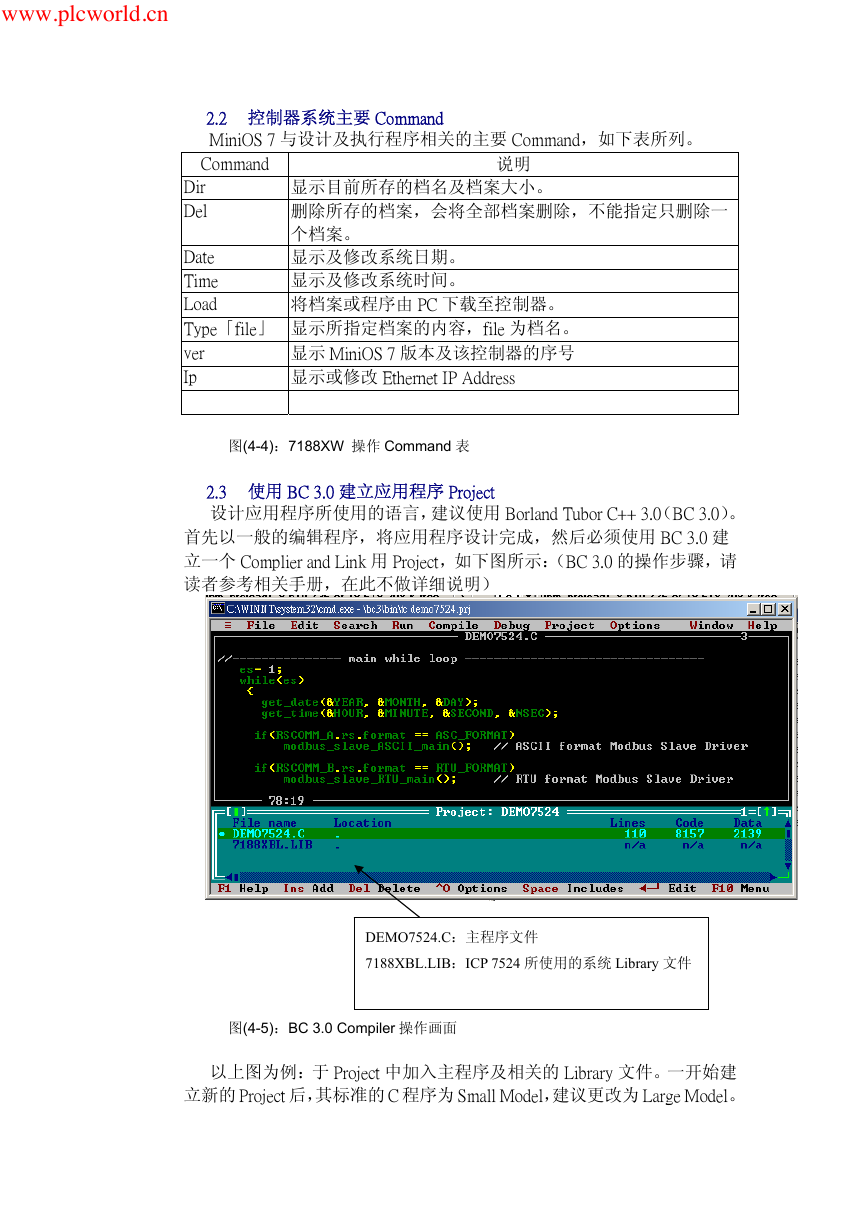Click the DEMO7524.C editor window title
The width and height of the screenshot is (868, 1228).
click(x=500, y=635)
